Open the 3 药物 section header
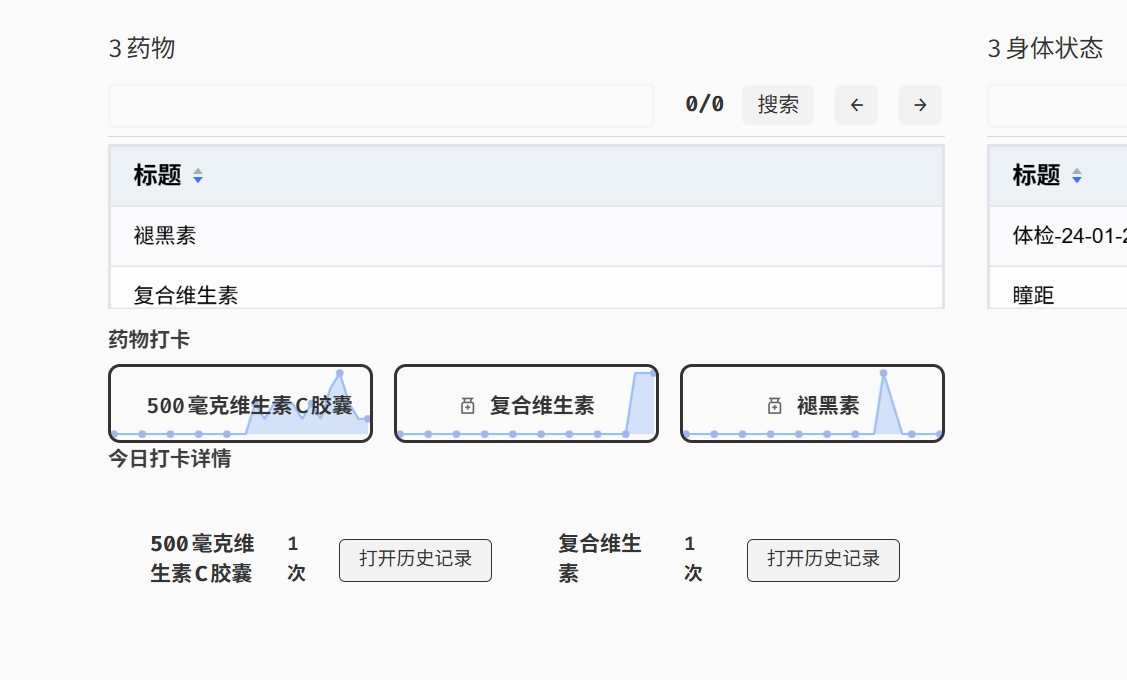Image resolution: width=1127 pixels, height=680 pixels. (x=141, y=47)
